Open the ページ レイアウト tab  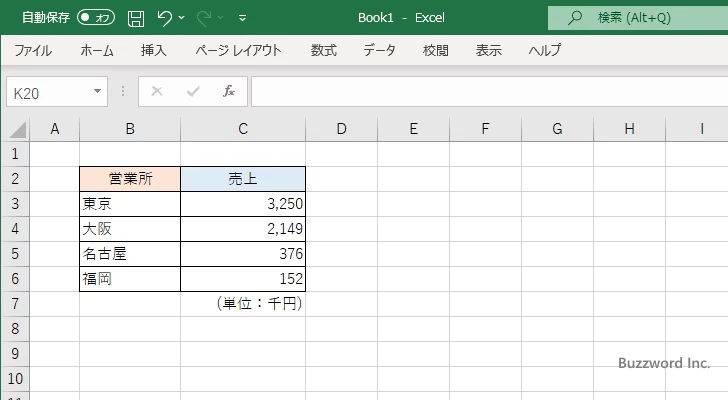point(238,50)
